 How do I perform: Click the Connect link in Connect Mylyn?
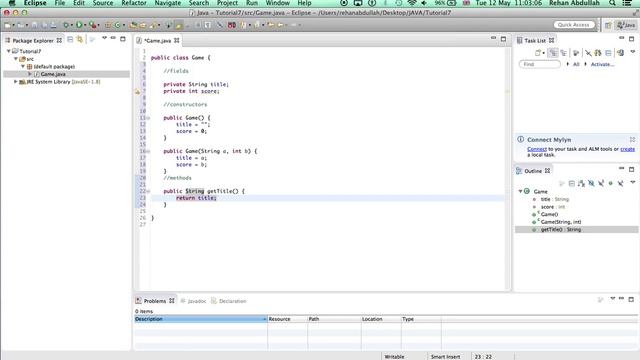537,149
